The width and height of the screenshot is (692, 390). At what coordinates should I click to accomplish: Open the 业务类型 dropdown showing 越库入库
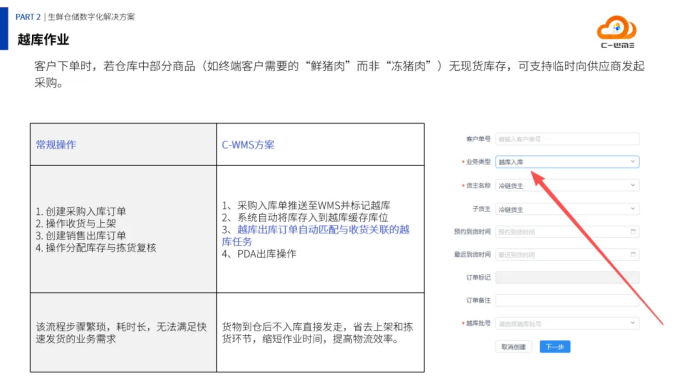[x=567, y=162]
